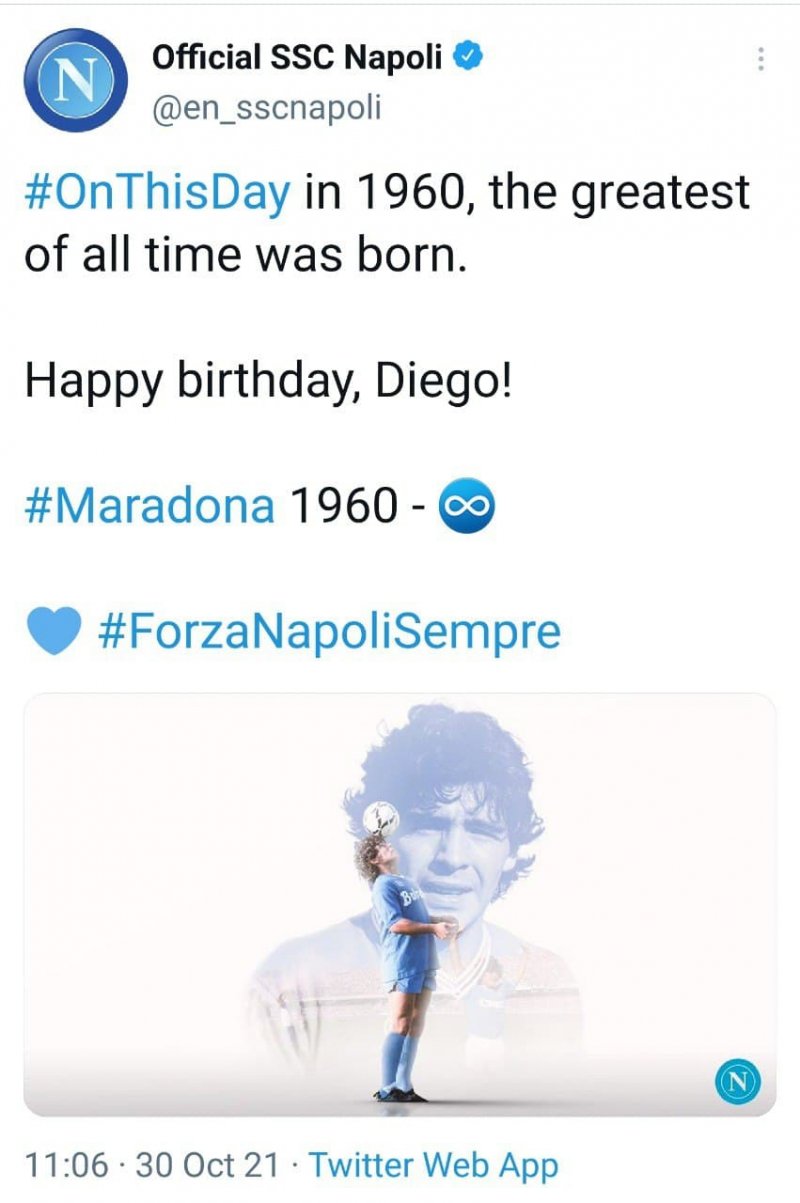Click the "Happy birthday, Diego!" text
The width and height of the screenshot is (800, 1203).
(x=268, y=381)
